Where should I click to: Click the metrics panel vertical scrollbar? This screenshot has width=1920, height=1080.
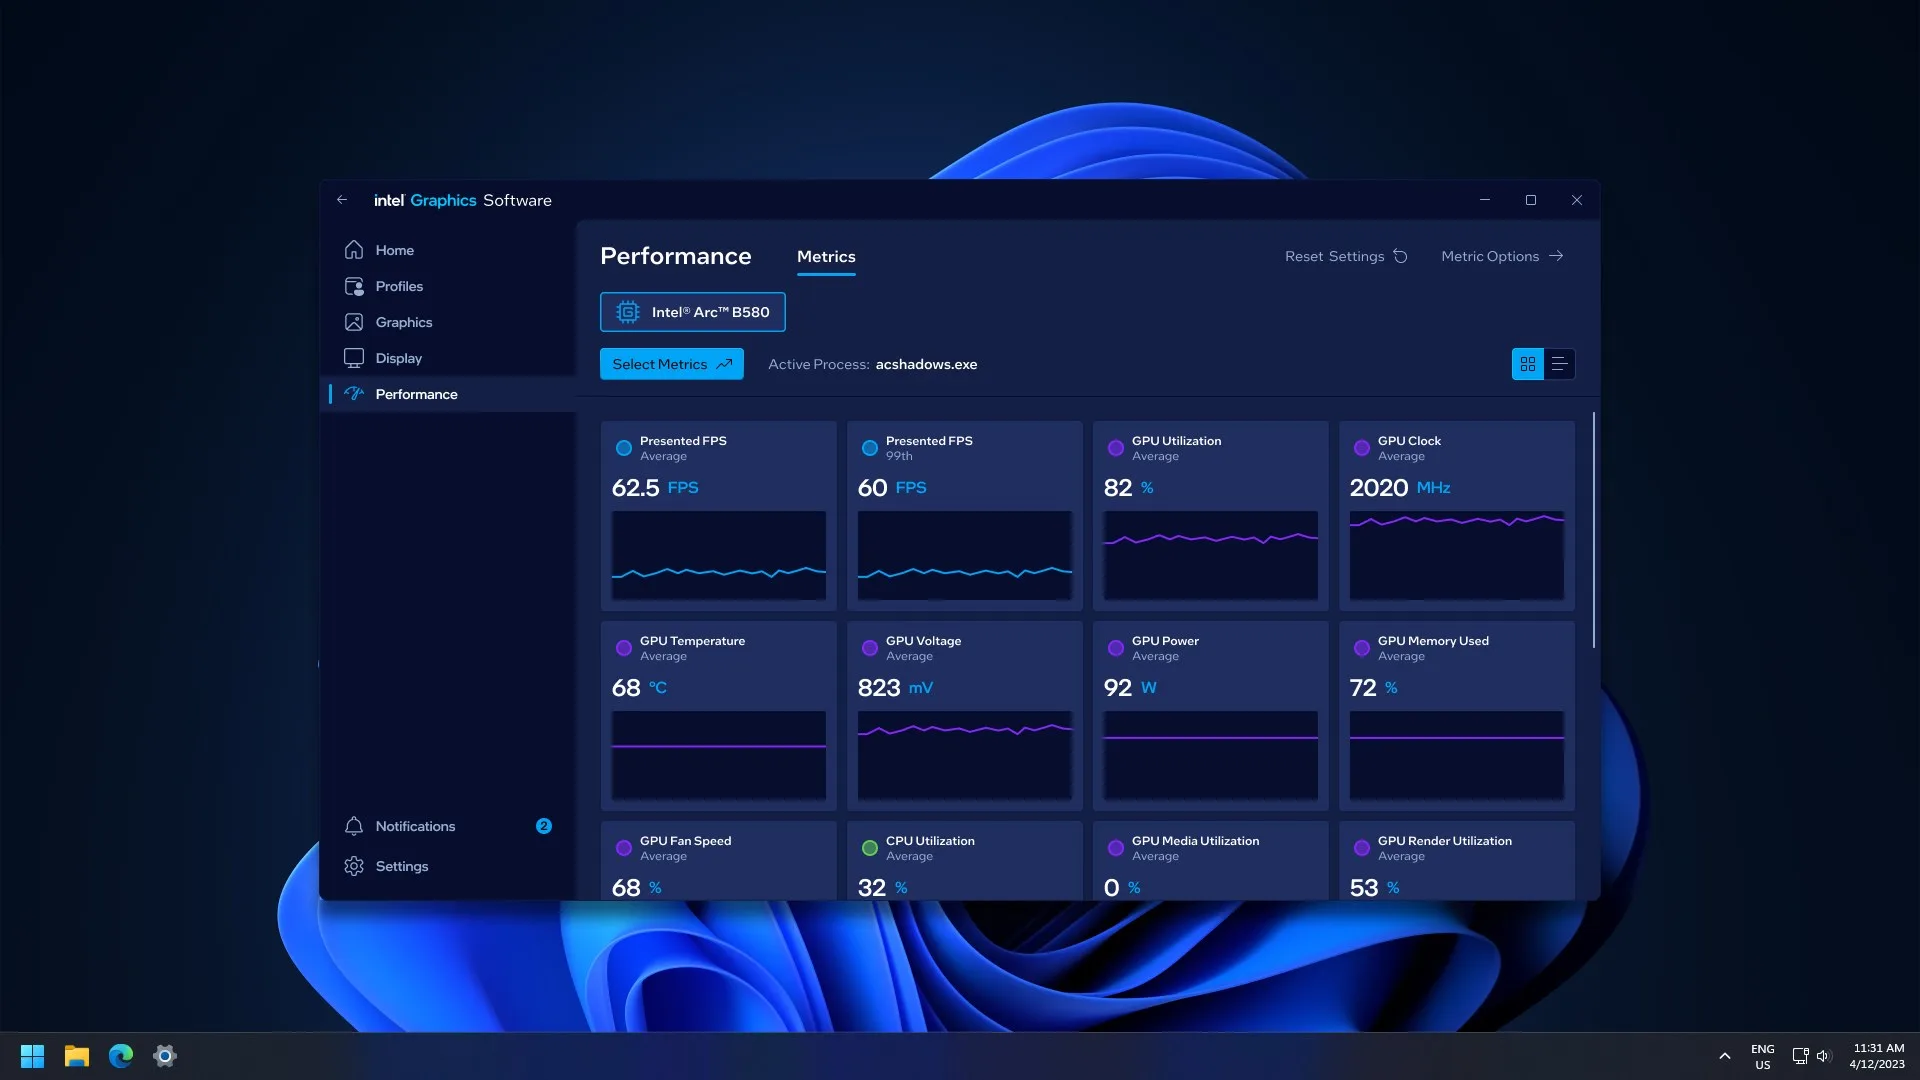point(1594,530)
